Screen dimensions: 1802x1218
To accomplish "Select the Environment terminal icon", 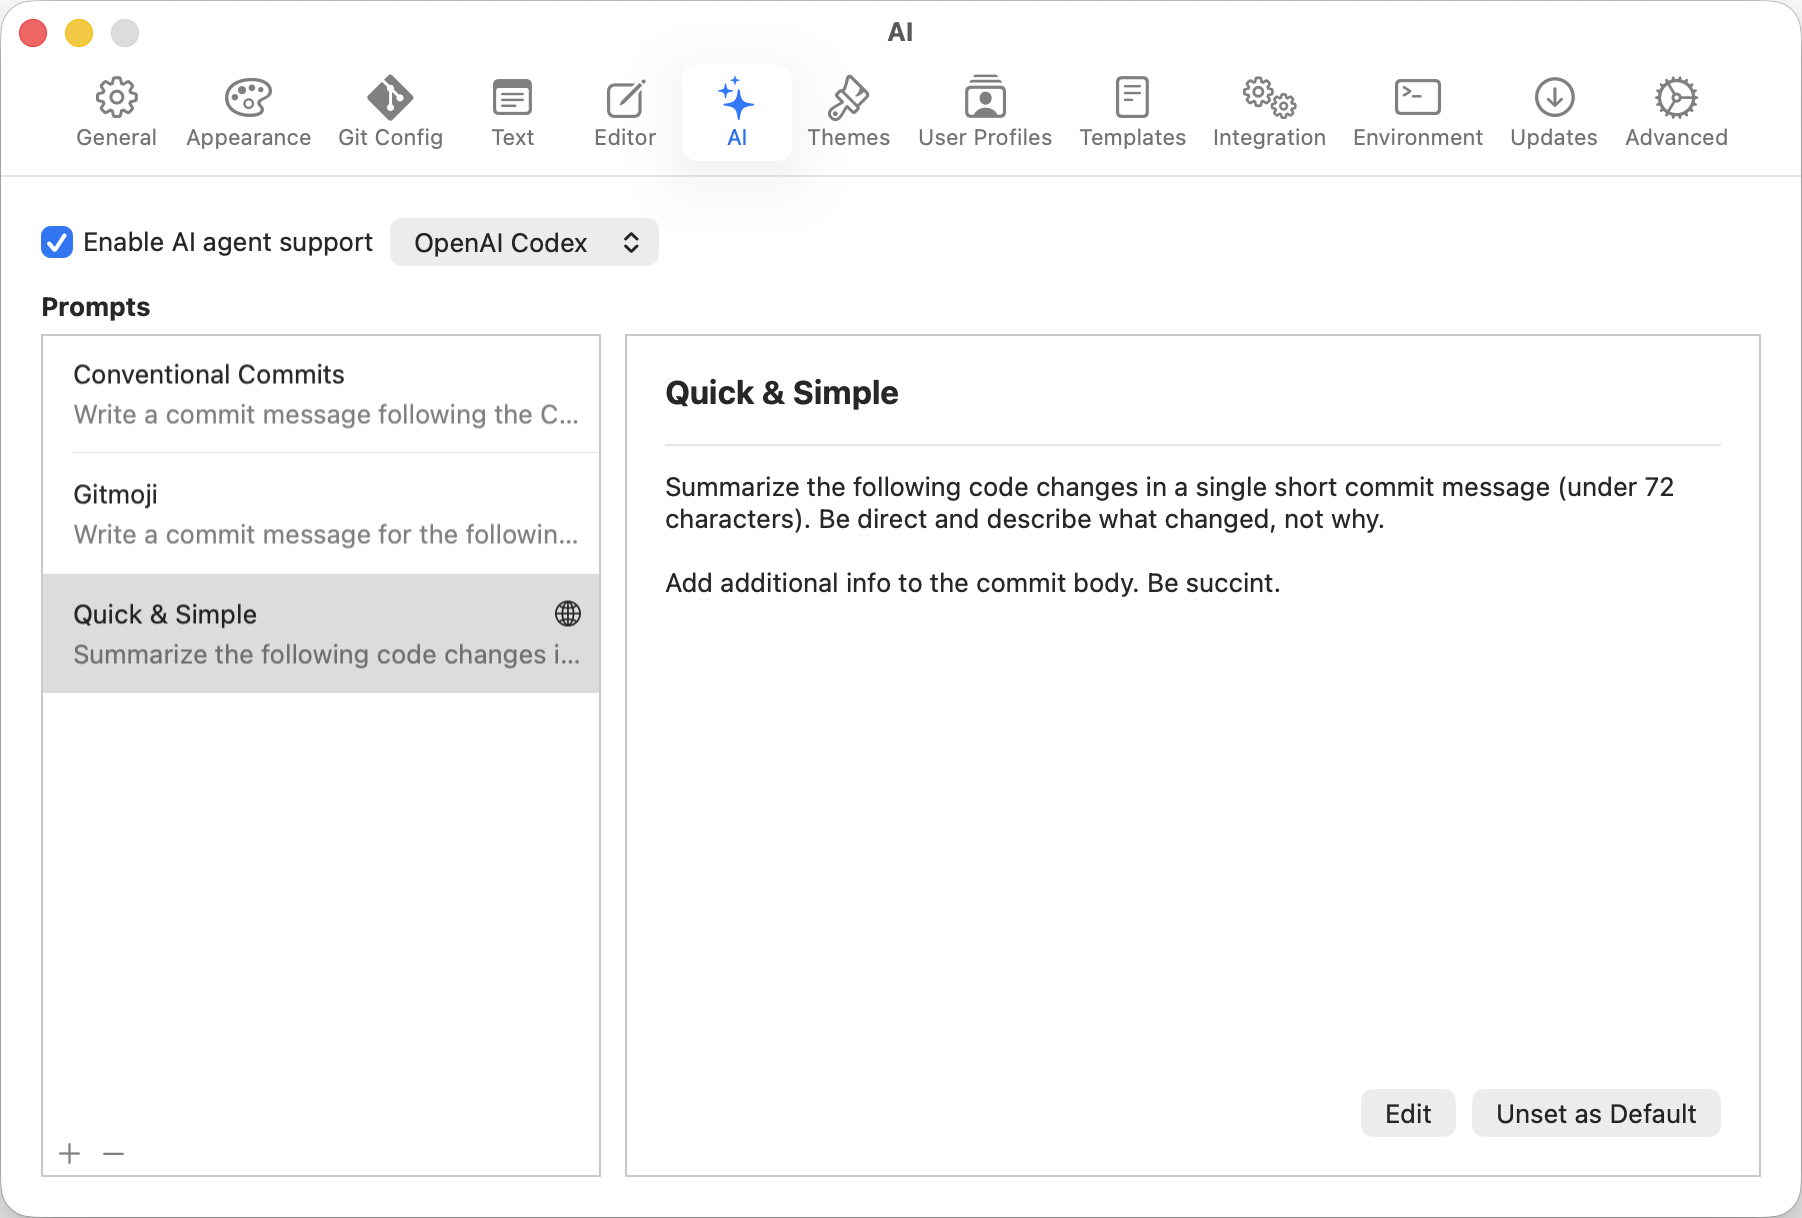I will click(x=1416, y=97).
